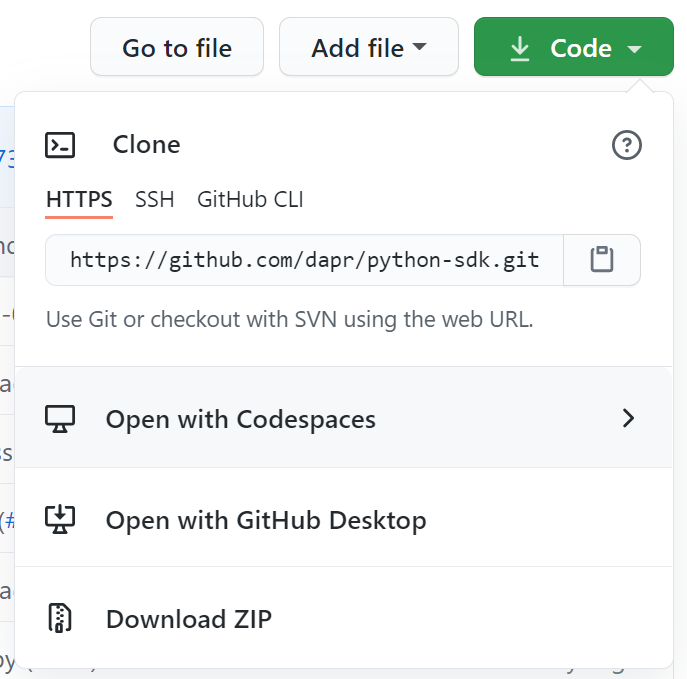
Task: Click the repository clone URL field
Action: click(x=304, y=260)
